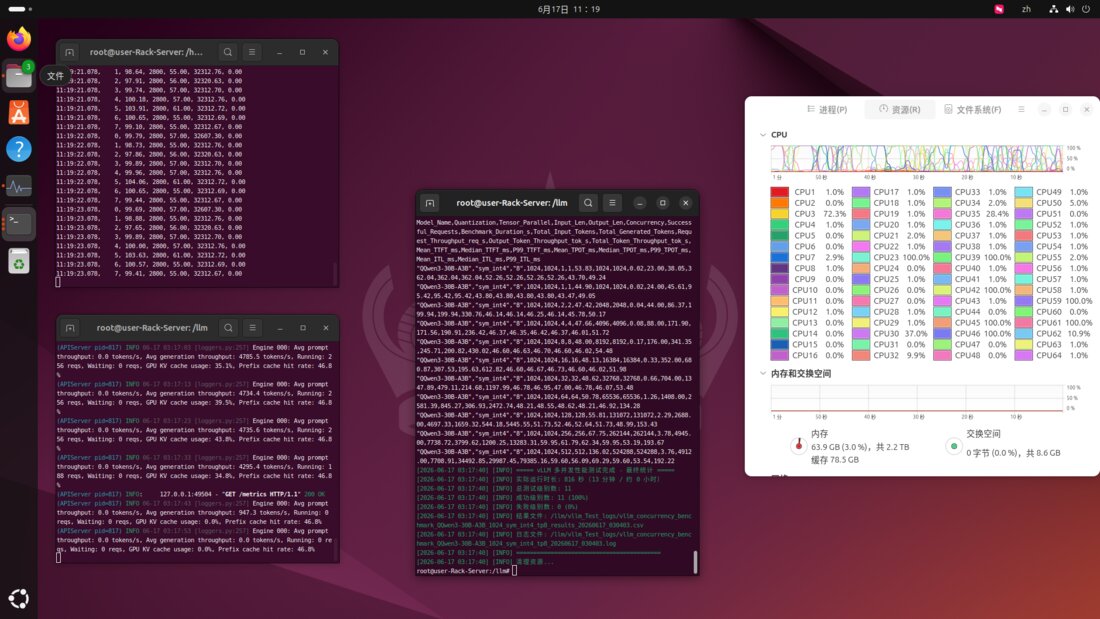1100x619 pixels.
Task: Click the activities pill in top bar
Action: point(20,9)
